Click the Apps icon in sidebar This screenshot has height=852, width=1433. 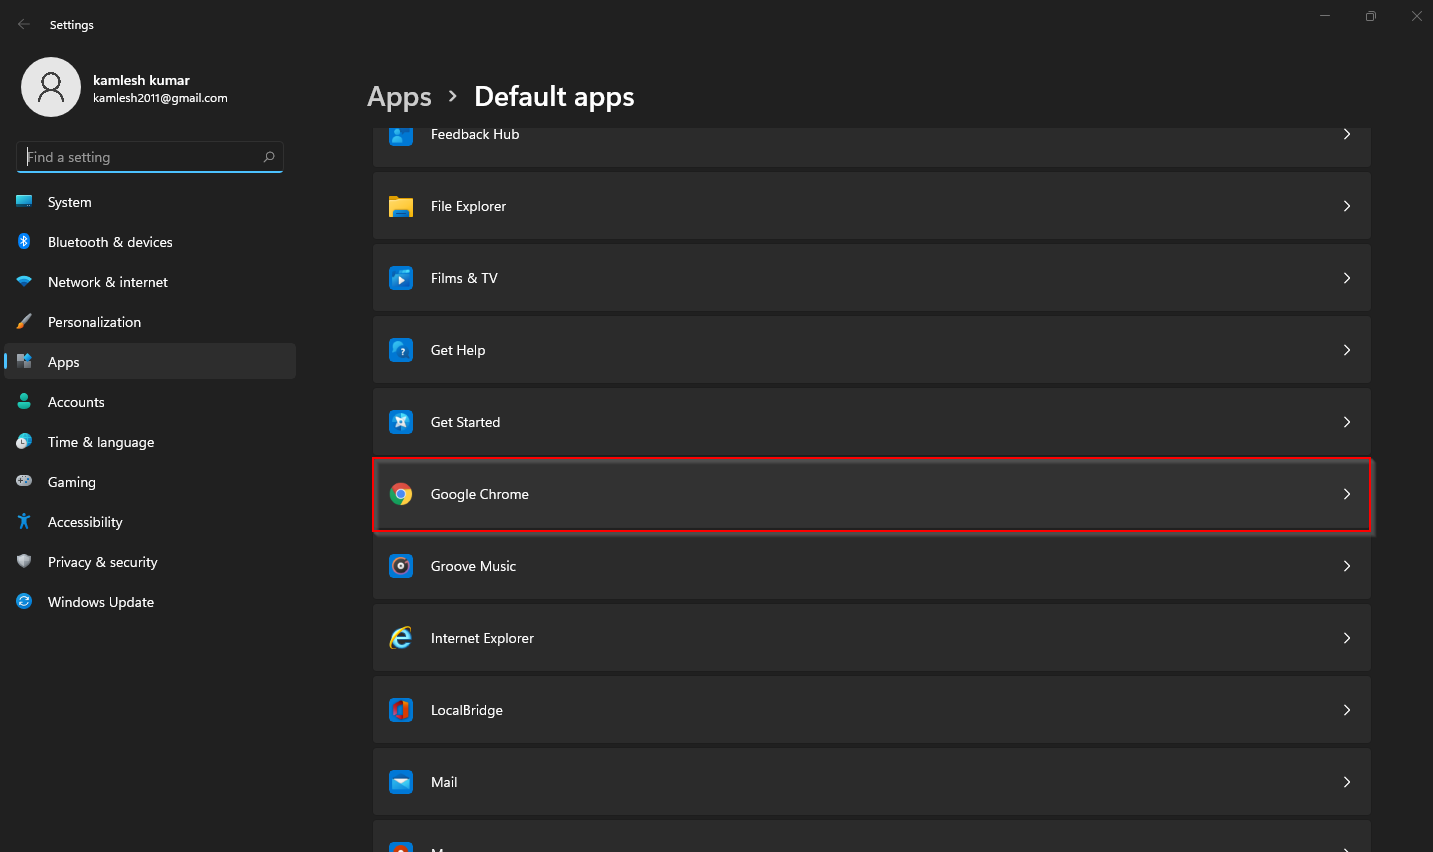click(24, 361)
